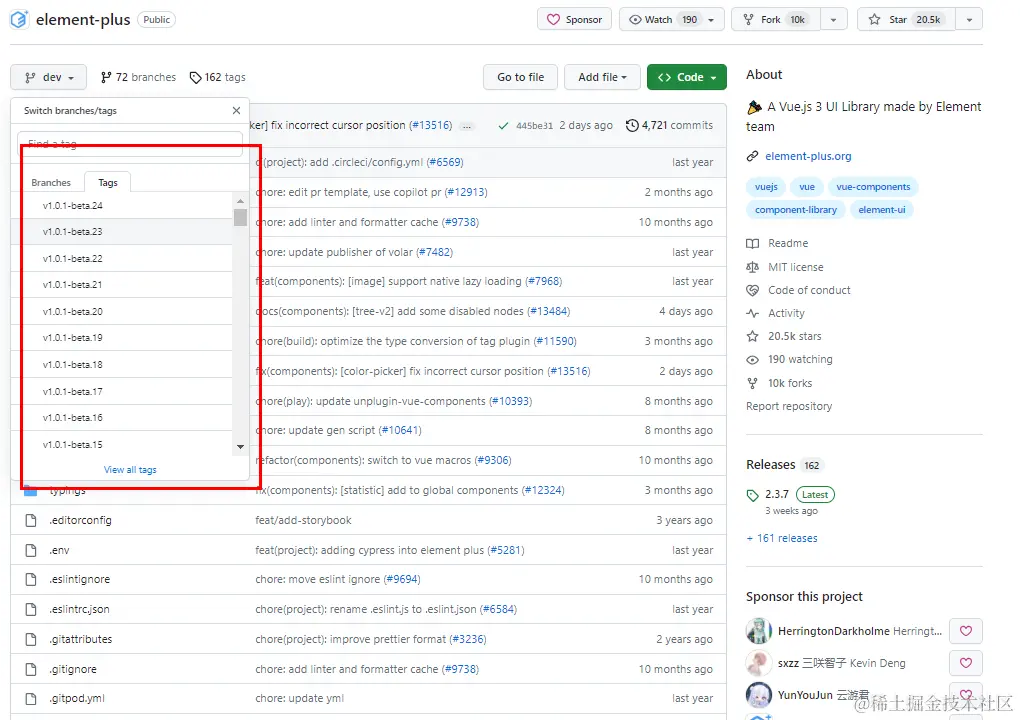Open pull request #13484 link
The width and height of the screenshot is (1020, 720).
pos(548,312)
